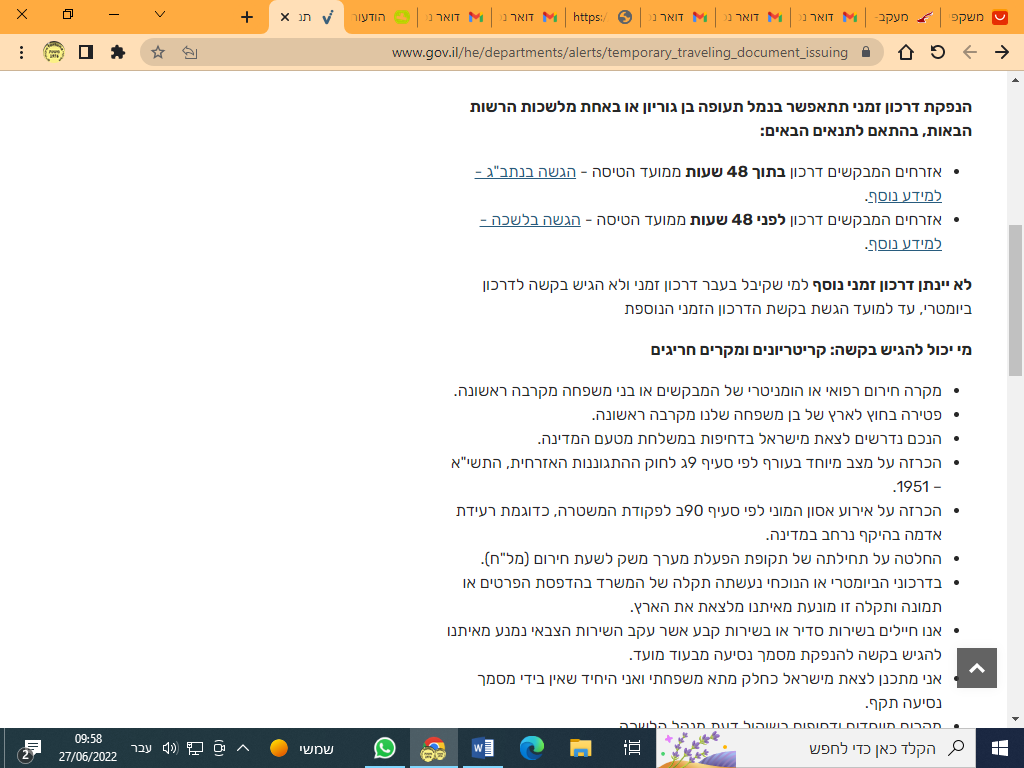Open the notification center icon
Viewport: 1024px width, 768px height.
(28, 749)
